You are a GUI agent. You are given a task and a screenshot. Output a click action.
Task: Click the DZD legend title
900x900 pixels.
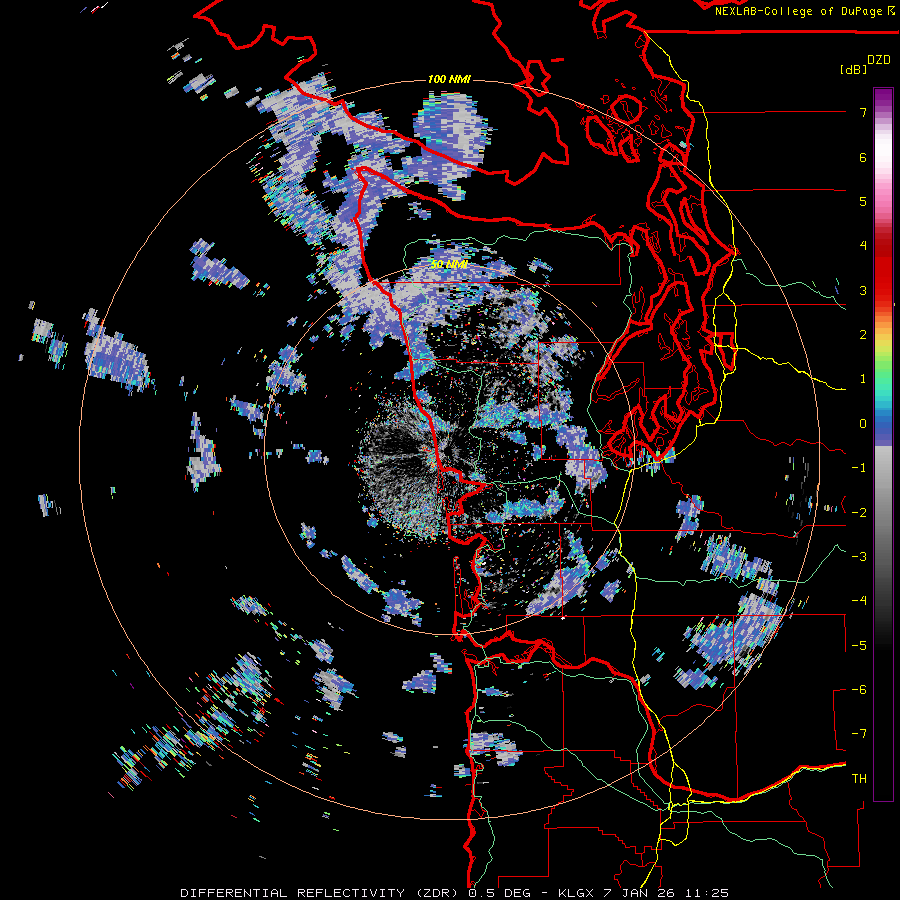tap(879, 60)
